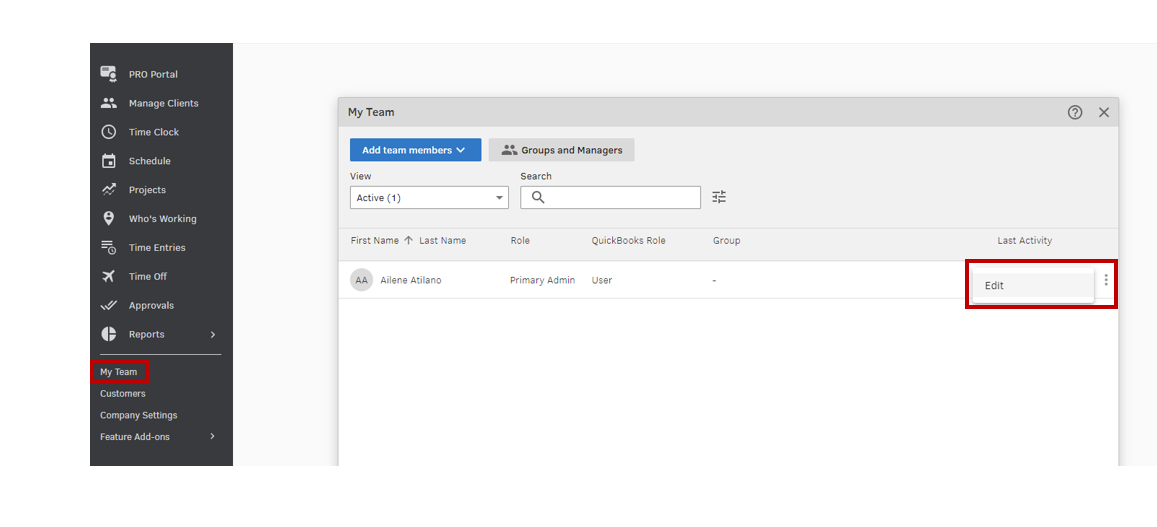Viewport: 1157px width, 527px height.
Task: Open Company Settings link
Action: coord(139,415)
